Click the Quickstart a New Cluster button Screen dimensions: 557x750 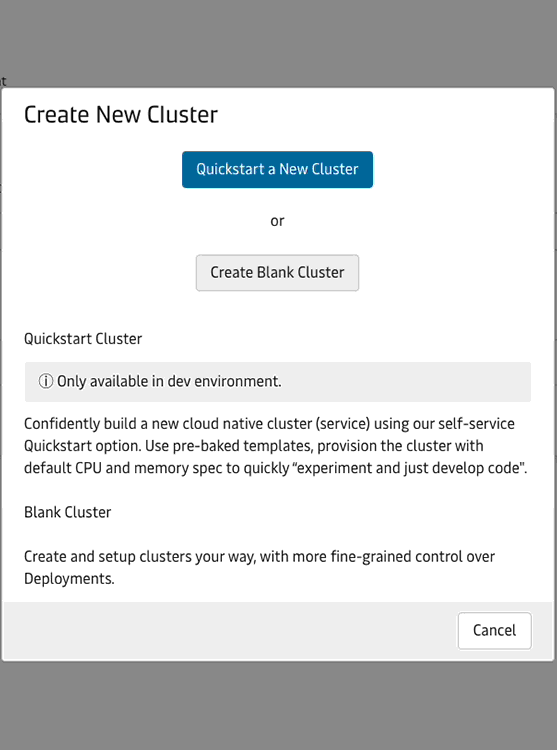277,169
